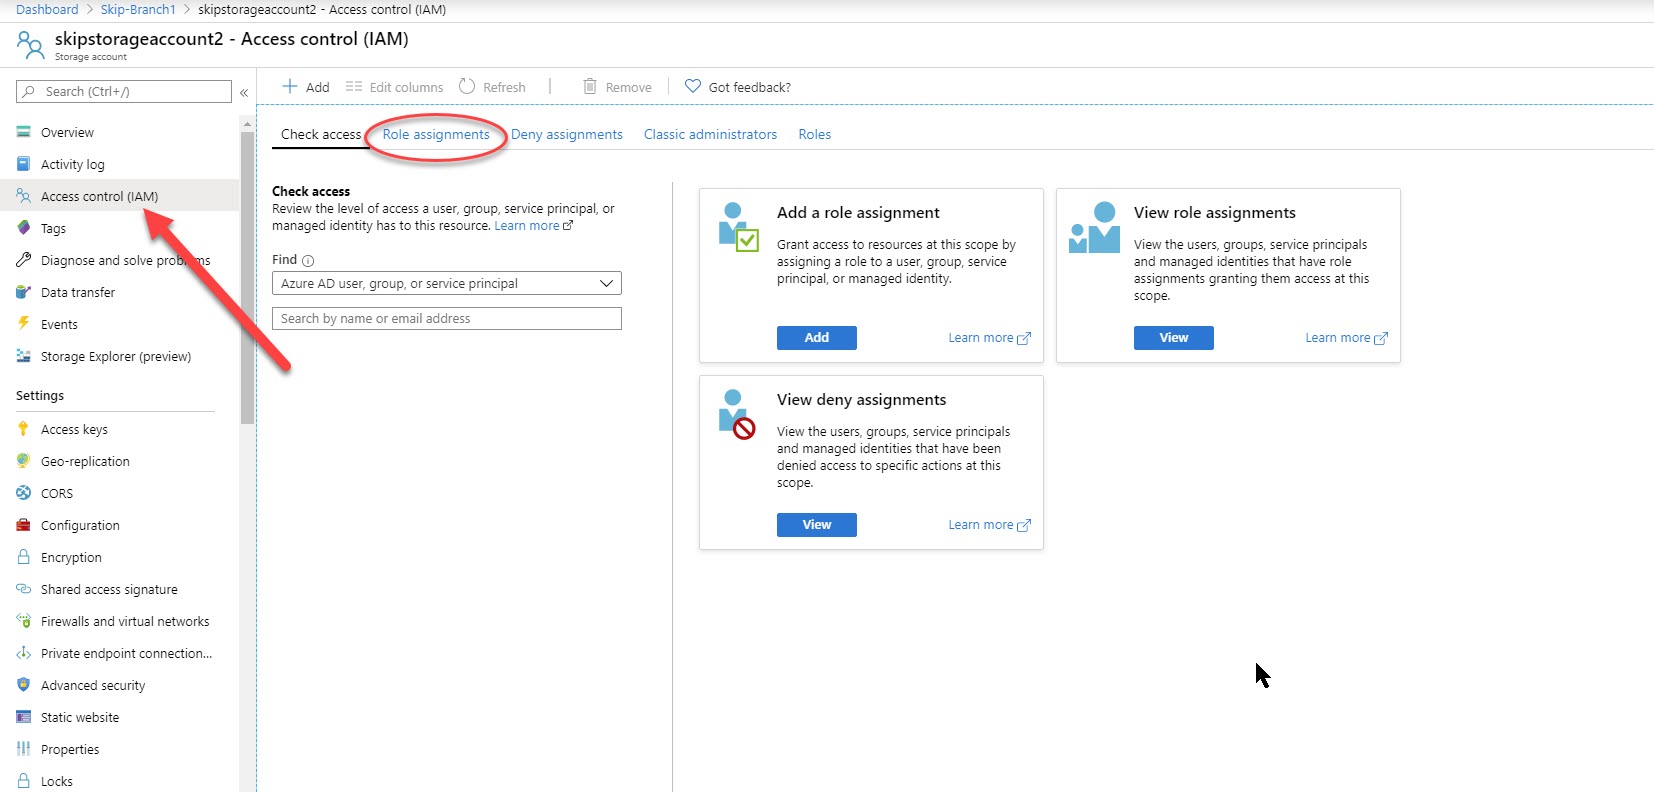
Task: Click the Add role assignment button
Action: [x=817, y=338]
